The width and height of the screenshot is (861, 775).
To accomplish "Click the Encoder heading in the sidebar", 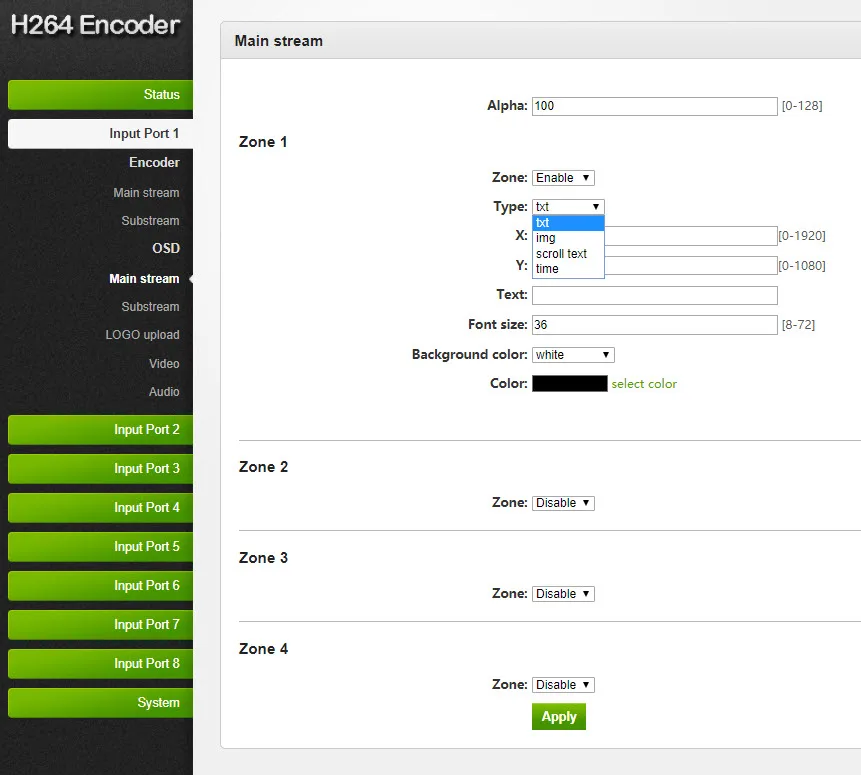I will [154, 163].
